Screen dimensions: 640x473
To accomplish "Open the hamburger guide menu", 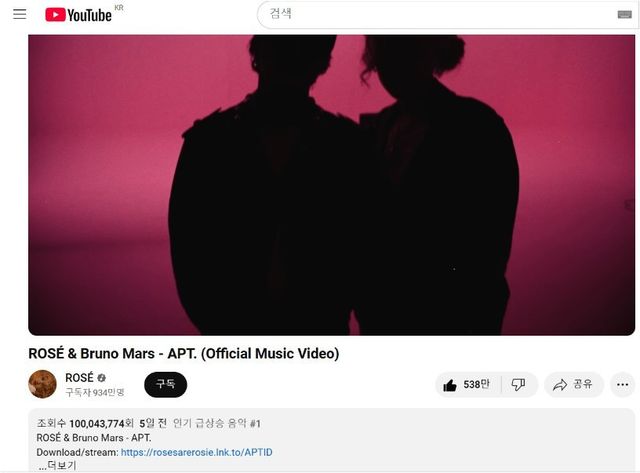I will [x=20, y=14].
